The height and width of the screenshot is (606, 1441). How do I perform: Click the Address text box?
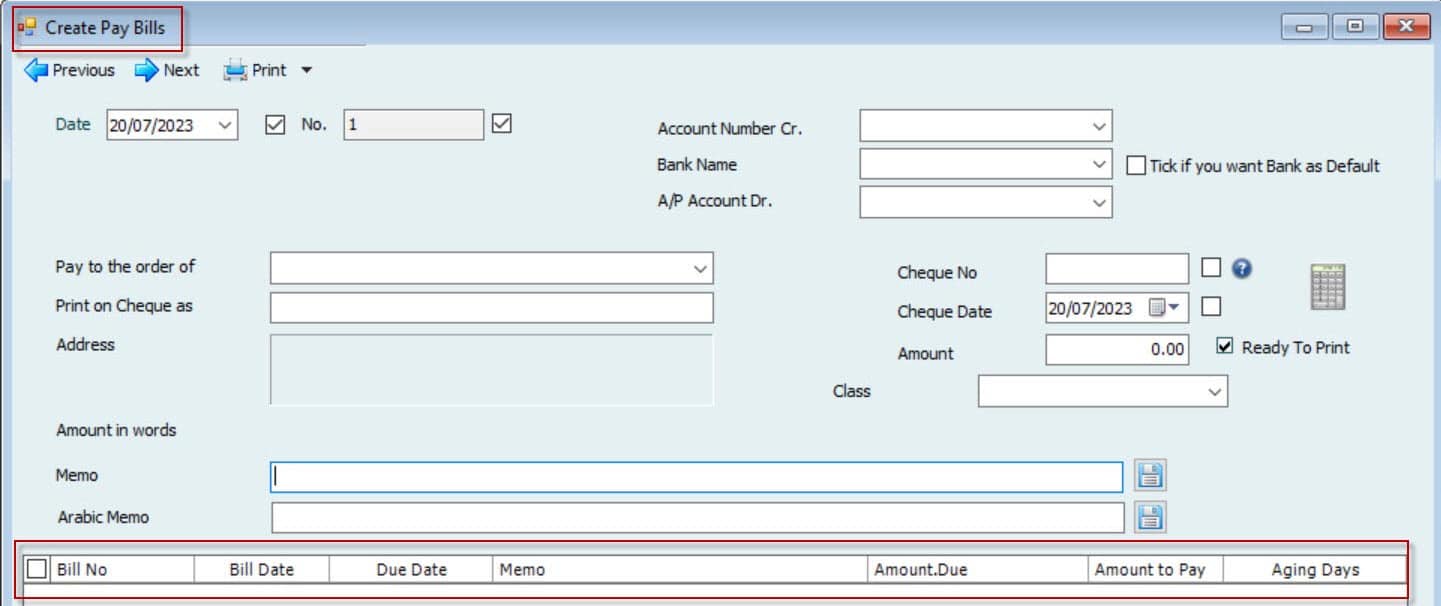[x=492, y=370]
